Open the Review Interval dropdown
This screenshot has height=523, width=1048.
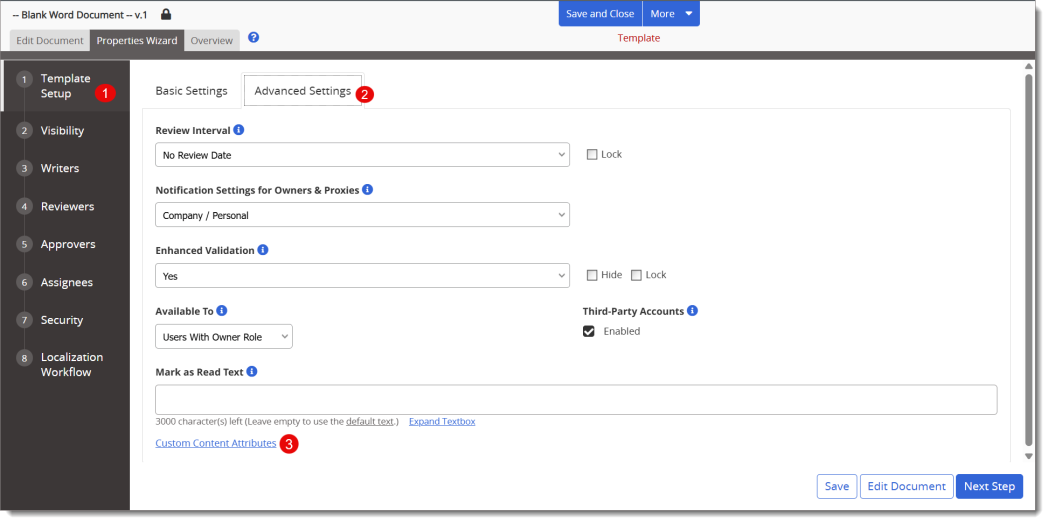[x=362, y=155]
